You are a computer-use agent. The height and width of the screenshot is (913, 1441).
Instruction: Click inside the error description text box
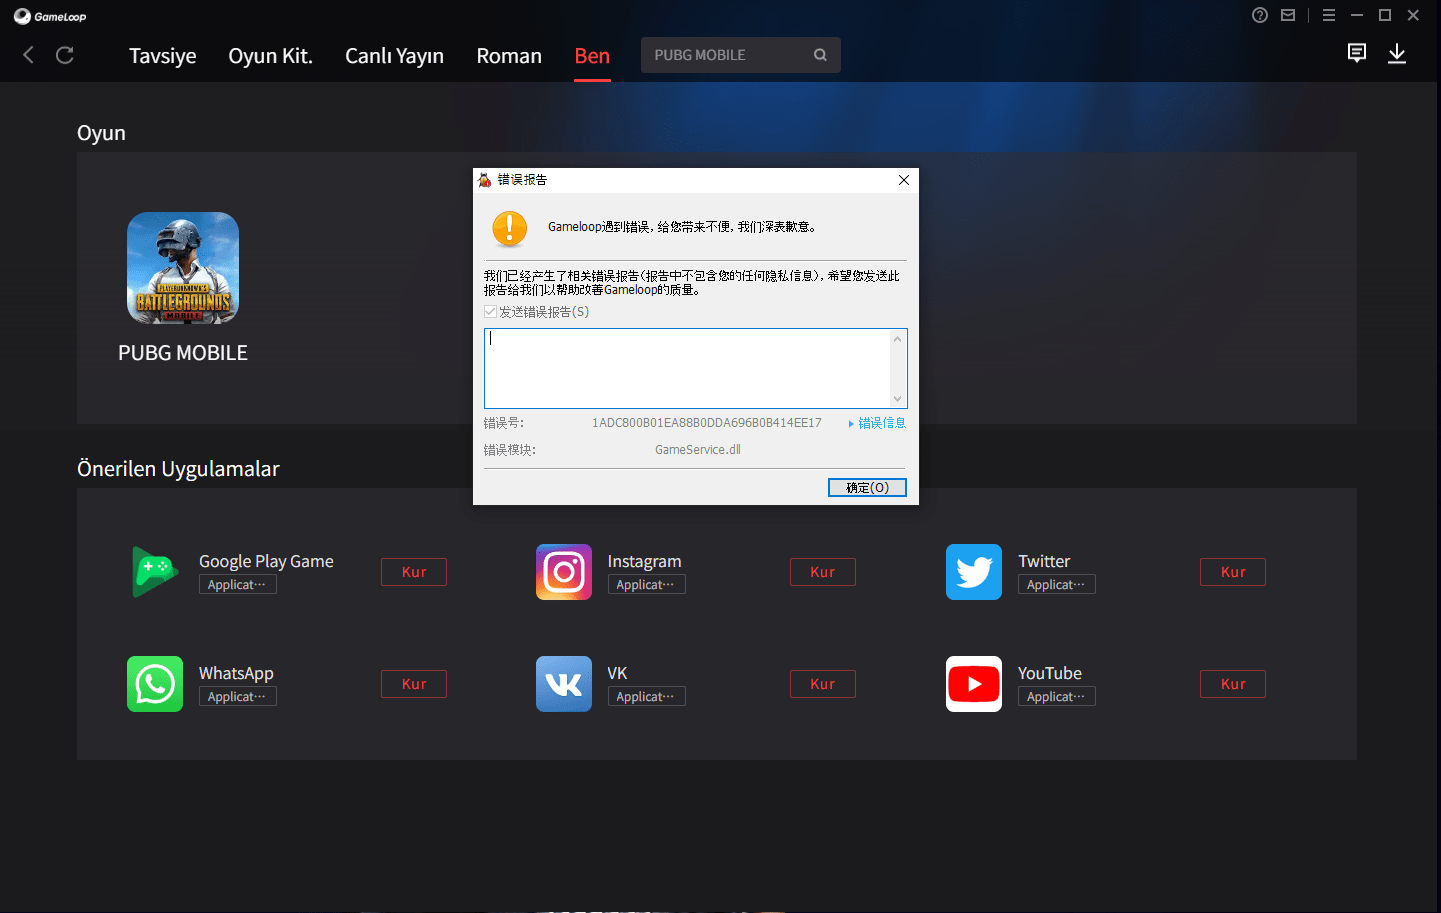(x=687, y=368)
